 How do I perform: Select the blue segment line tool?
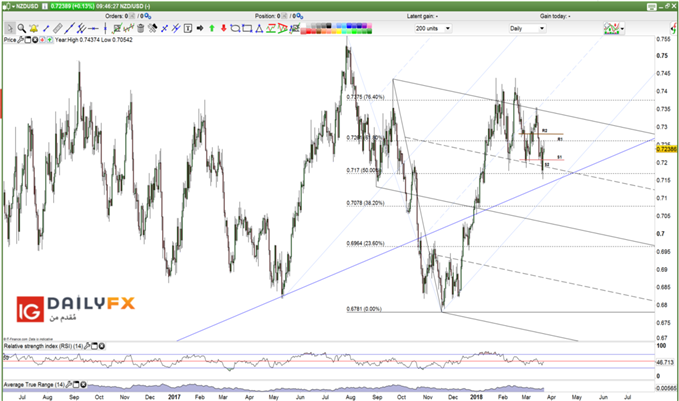coord(45,29)
